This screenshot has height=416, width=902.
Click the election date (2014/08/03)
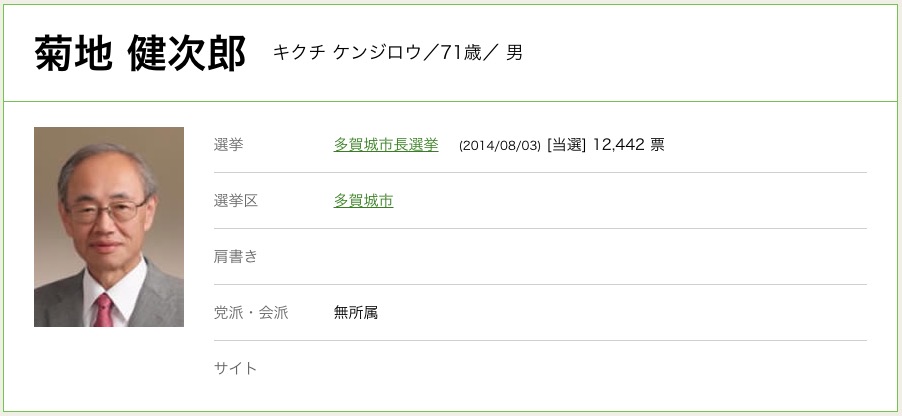pyautogui.click(x=500, y=146)
